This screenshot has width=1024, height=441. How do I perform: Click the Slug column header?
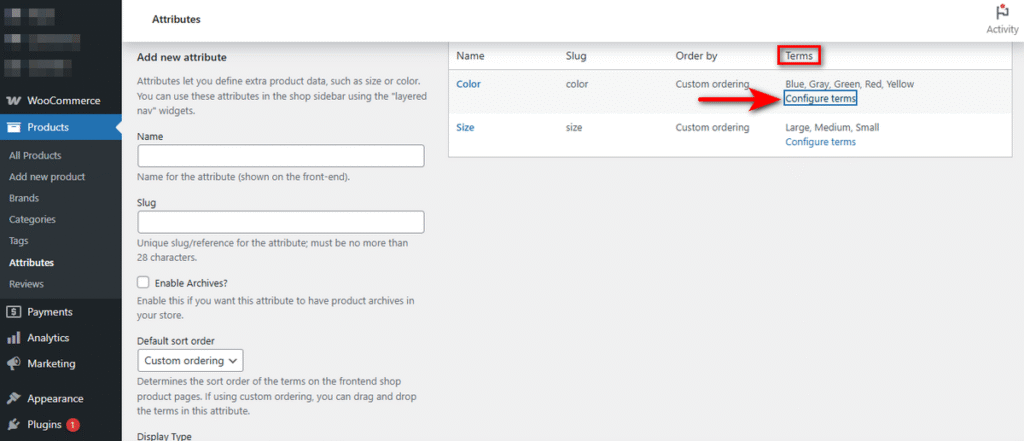point(576,56)
